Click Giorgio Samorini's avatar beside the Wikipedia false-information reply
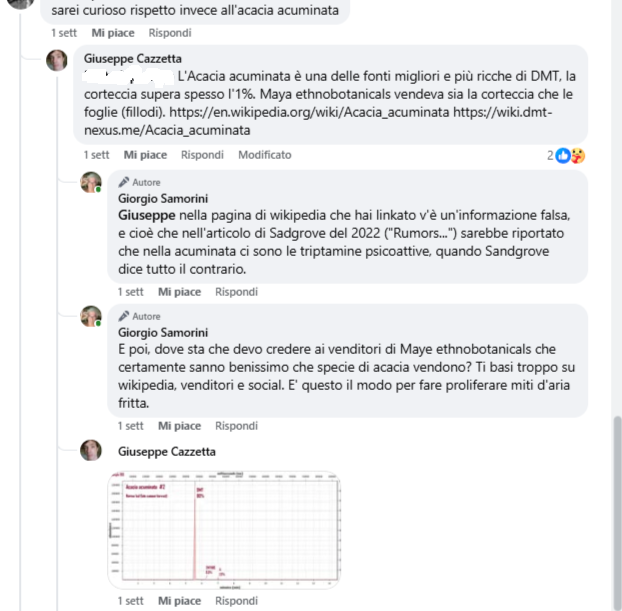 pyautogui.click(x=91, y=183)
